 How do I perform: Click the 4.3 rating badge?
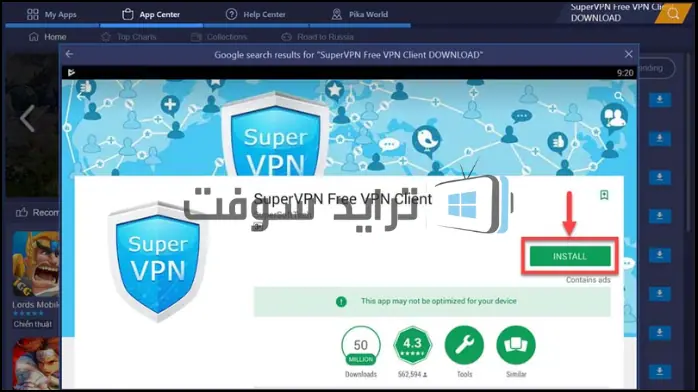(413, 345)
